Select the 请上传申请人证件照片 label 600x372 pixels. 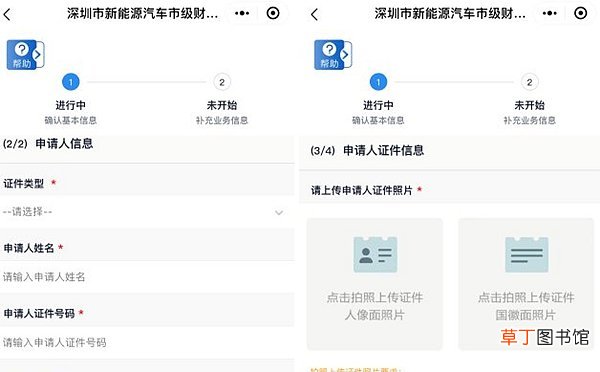(x=361, y=190)
